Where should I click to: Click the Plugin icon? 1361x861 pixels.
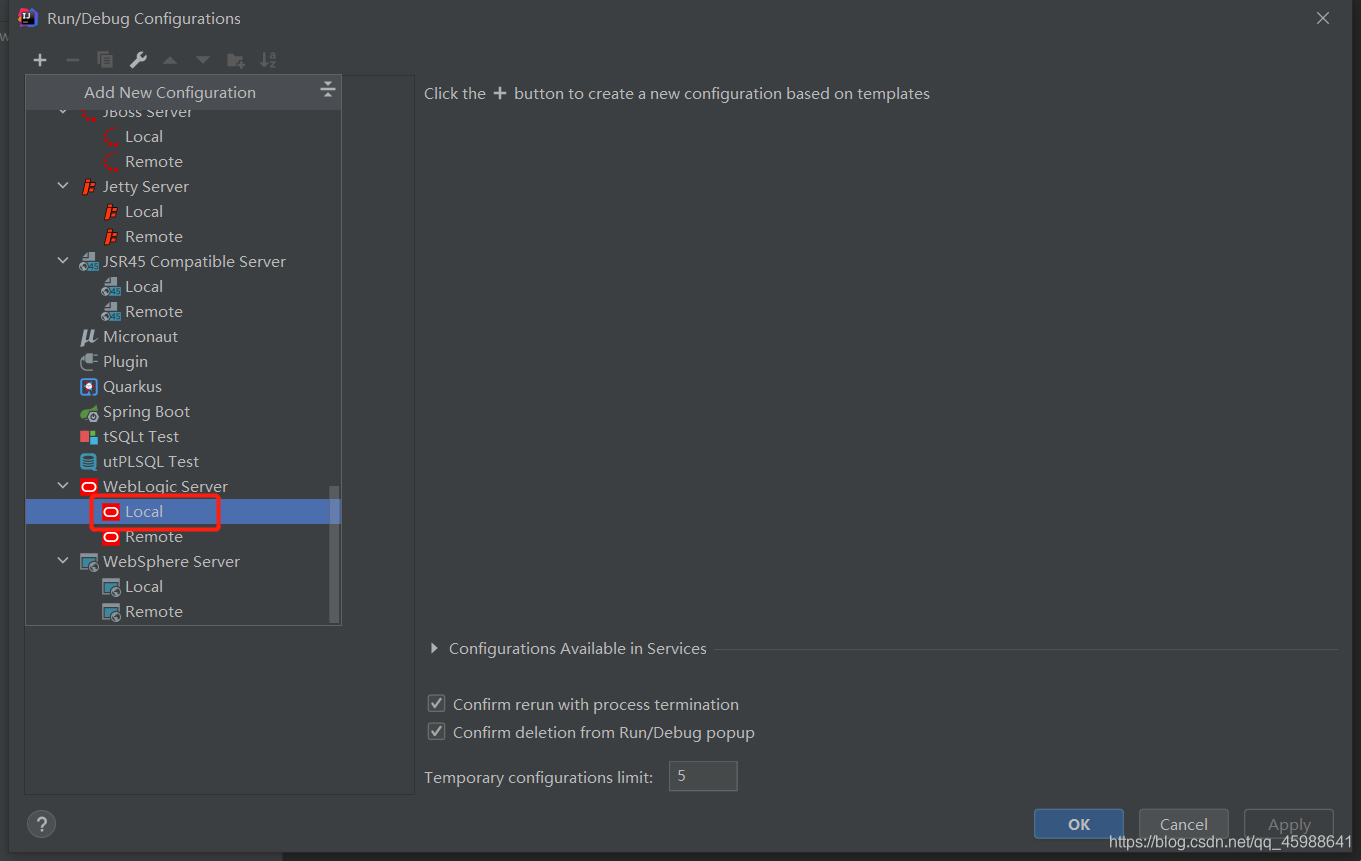[x=88, y=362]
